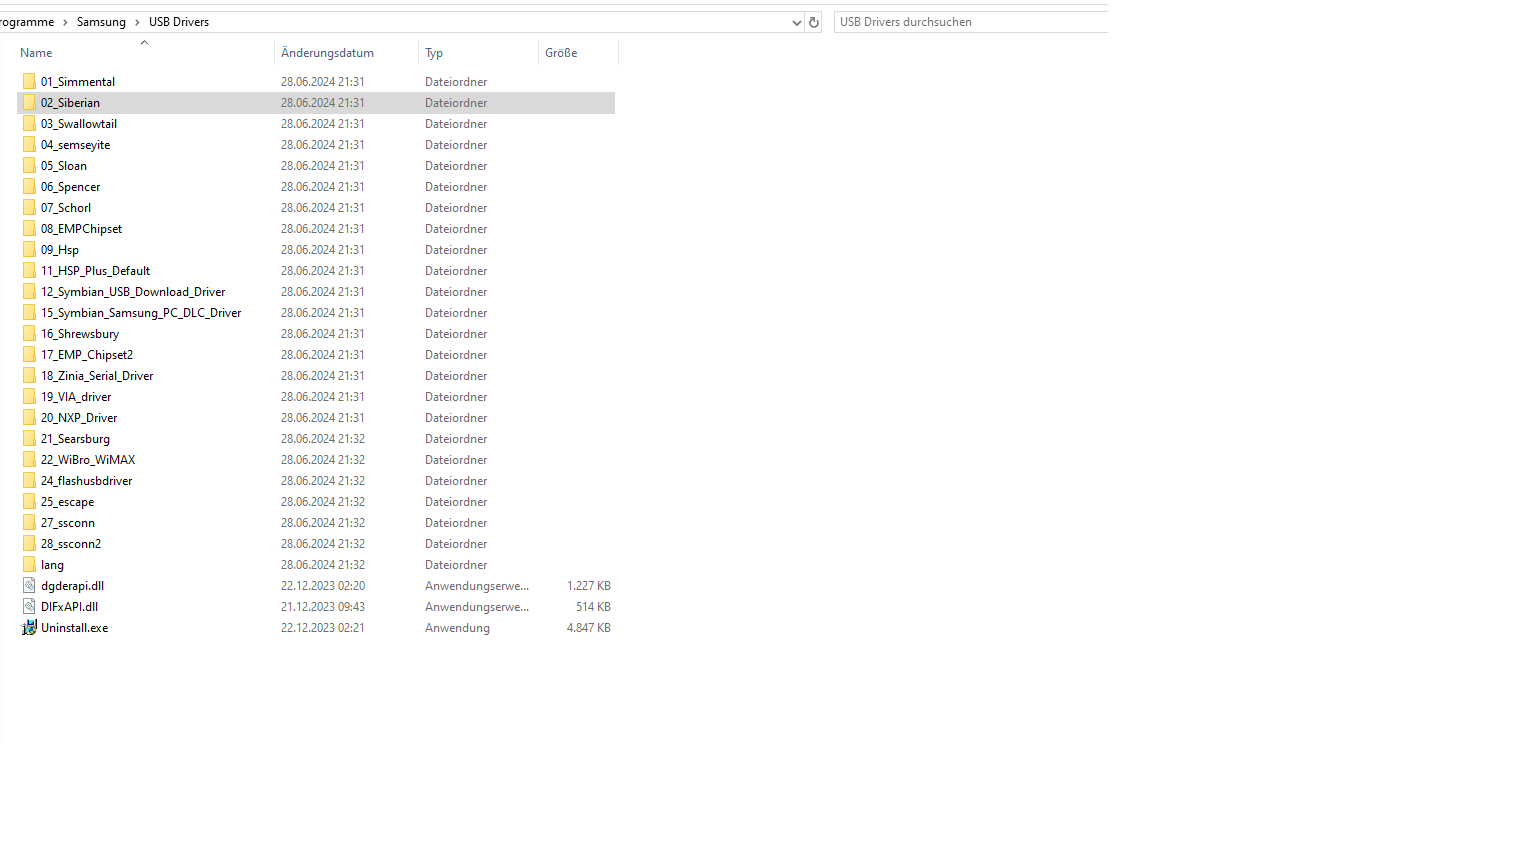Click the USB Drivers breadcrumb segment
The width and height of the screenshot is (1536, 864).
[179, 22]
